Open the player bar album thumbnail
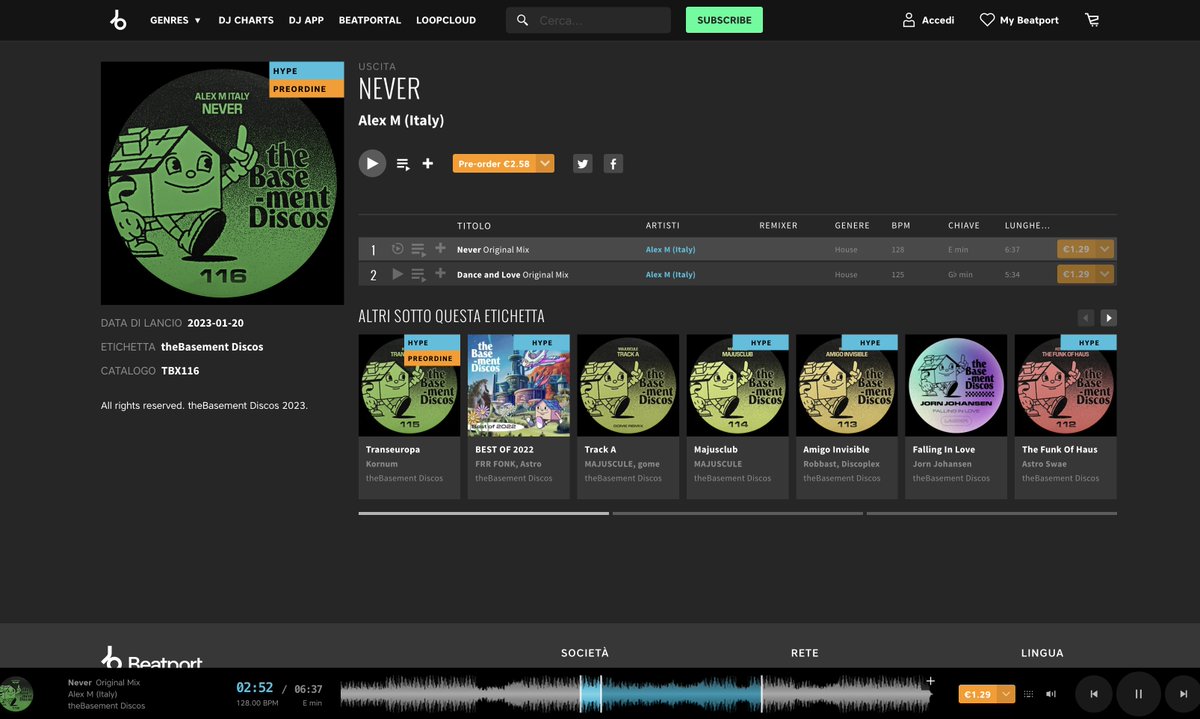The height and width of the screenshot is (719, 1200). coord(16,694)
